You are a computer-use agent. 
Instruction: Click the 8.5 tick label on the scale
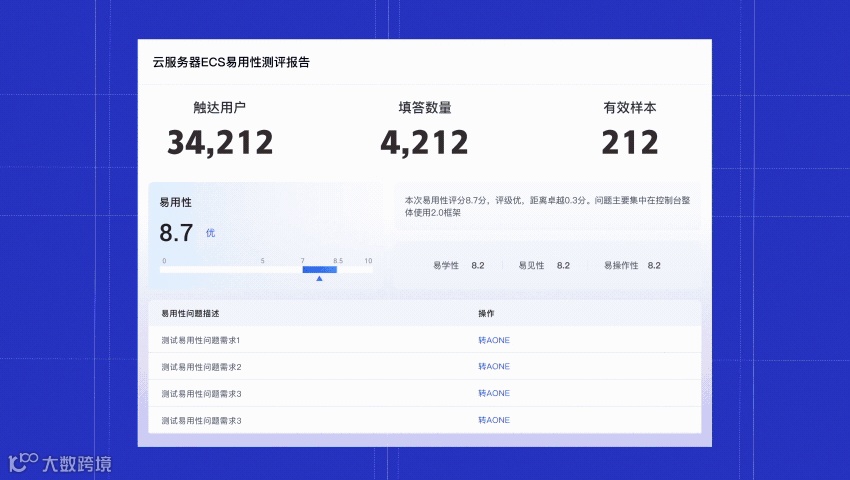(338, 261)
